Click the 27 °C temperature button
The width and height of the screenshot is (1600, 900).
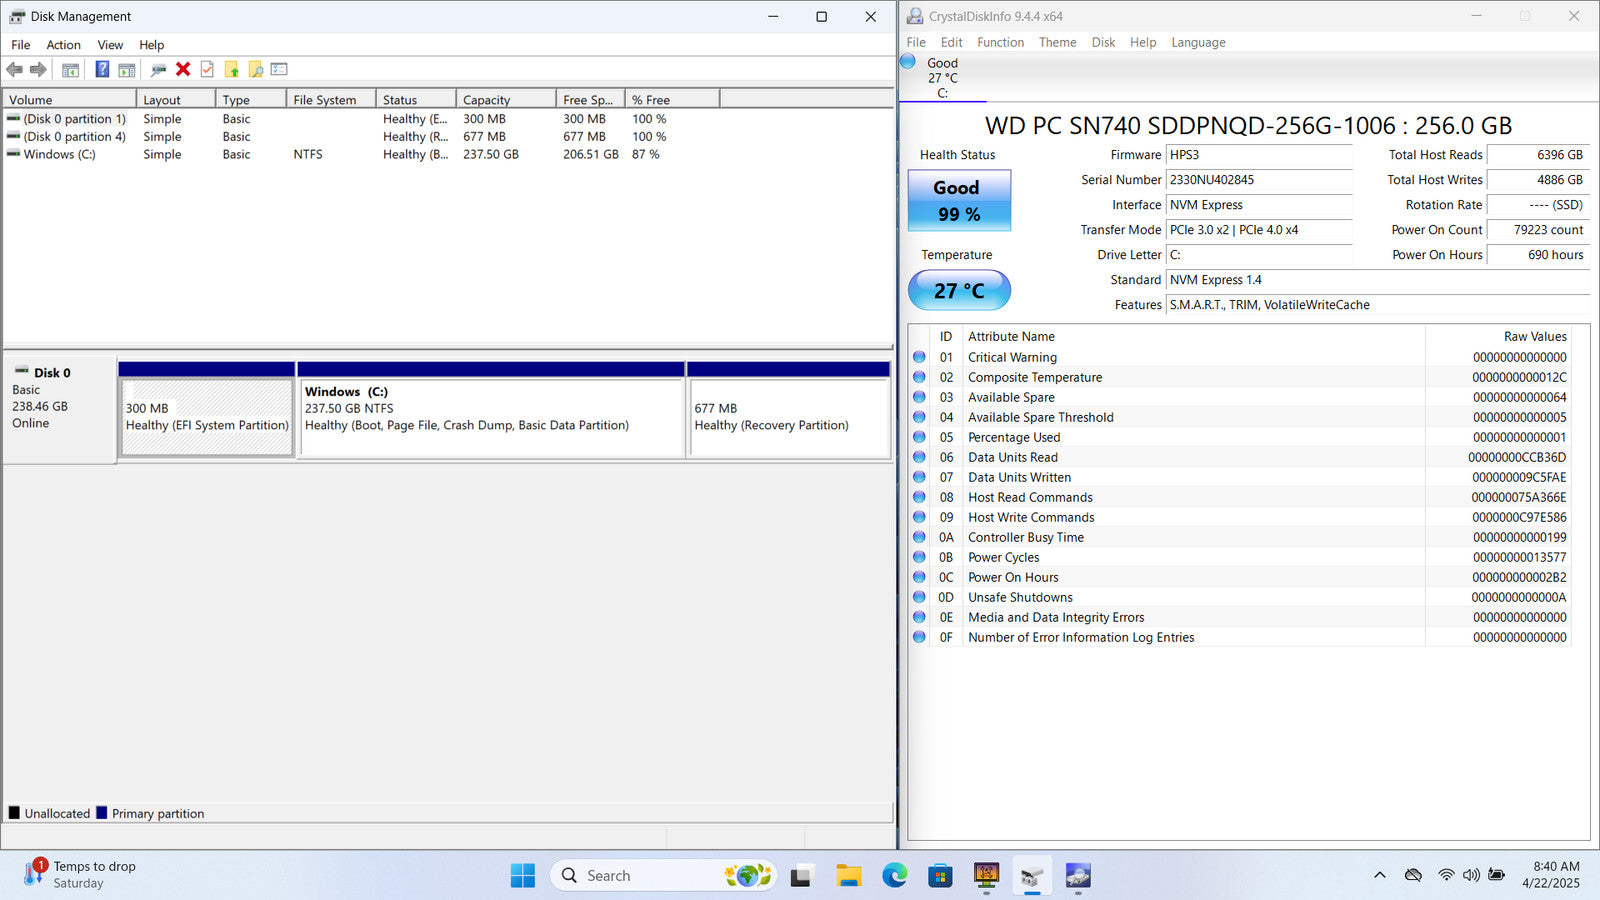tap(959, 290)
